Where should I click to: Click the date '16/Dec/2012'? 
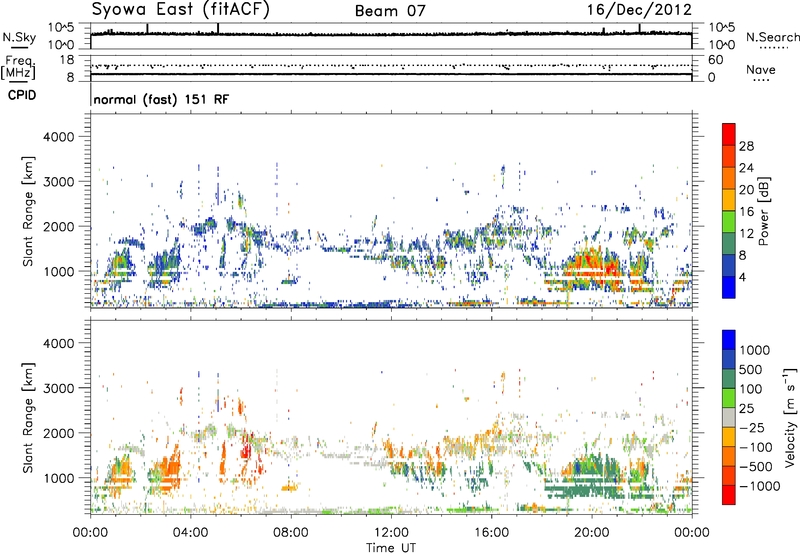tap(639, 10)
